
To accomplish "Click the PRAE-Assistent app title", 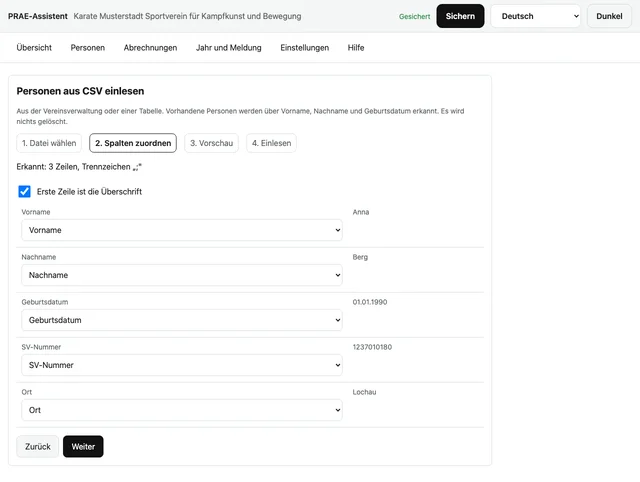I will pyautogui.click(x=38, y=16).
